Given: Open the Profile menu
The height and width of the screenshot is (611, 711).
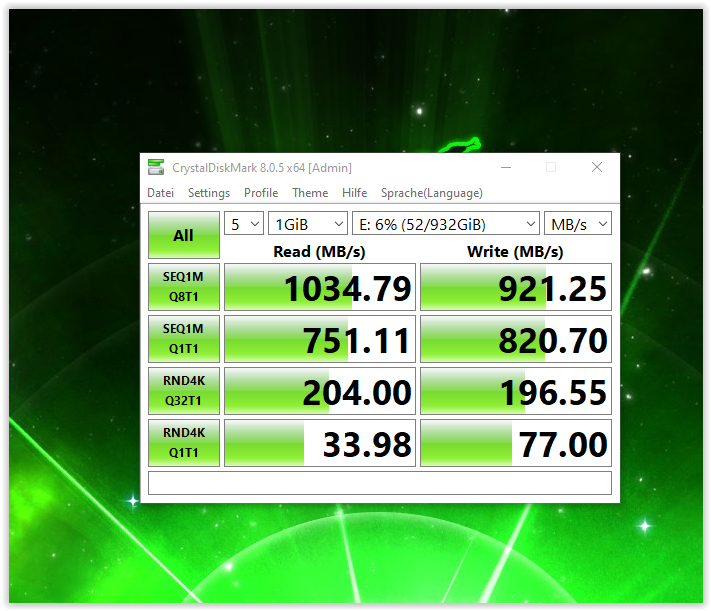Looking at the screenshot, I should tap(261, 193).
